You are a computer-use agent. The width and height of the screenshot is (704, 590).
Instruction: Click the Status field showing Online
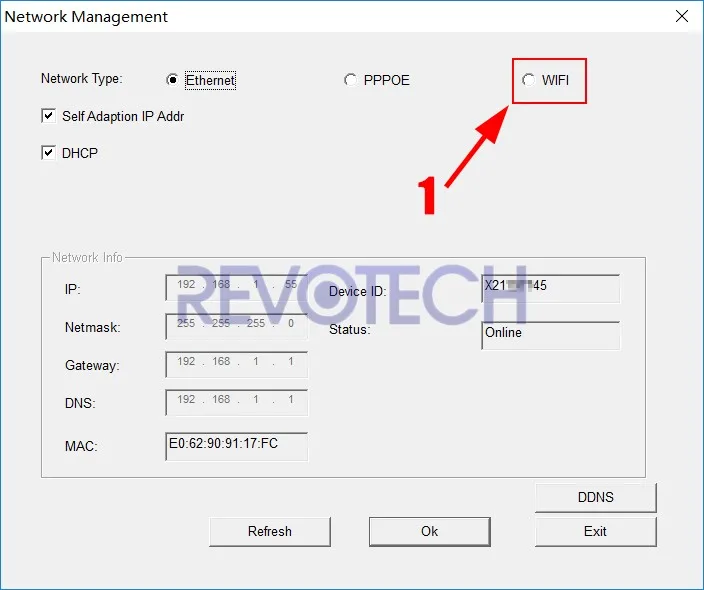click(551, 335)
